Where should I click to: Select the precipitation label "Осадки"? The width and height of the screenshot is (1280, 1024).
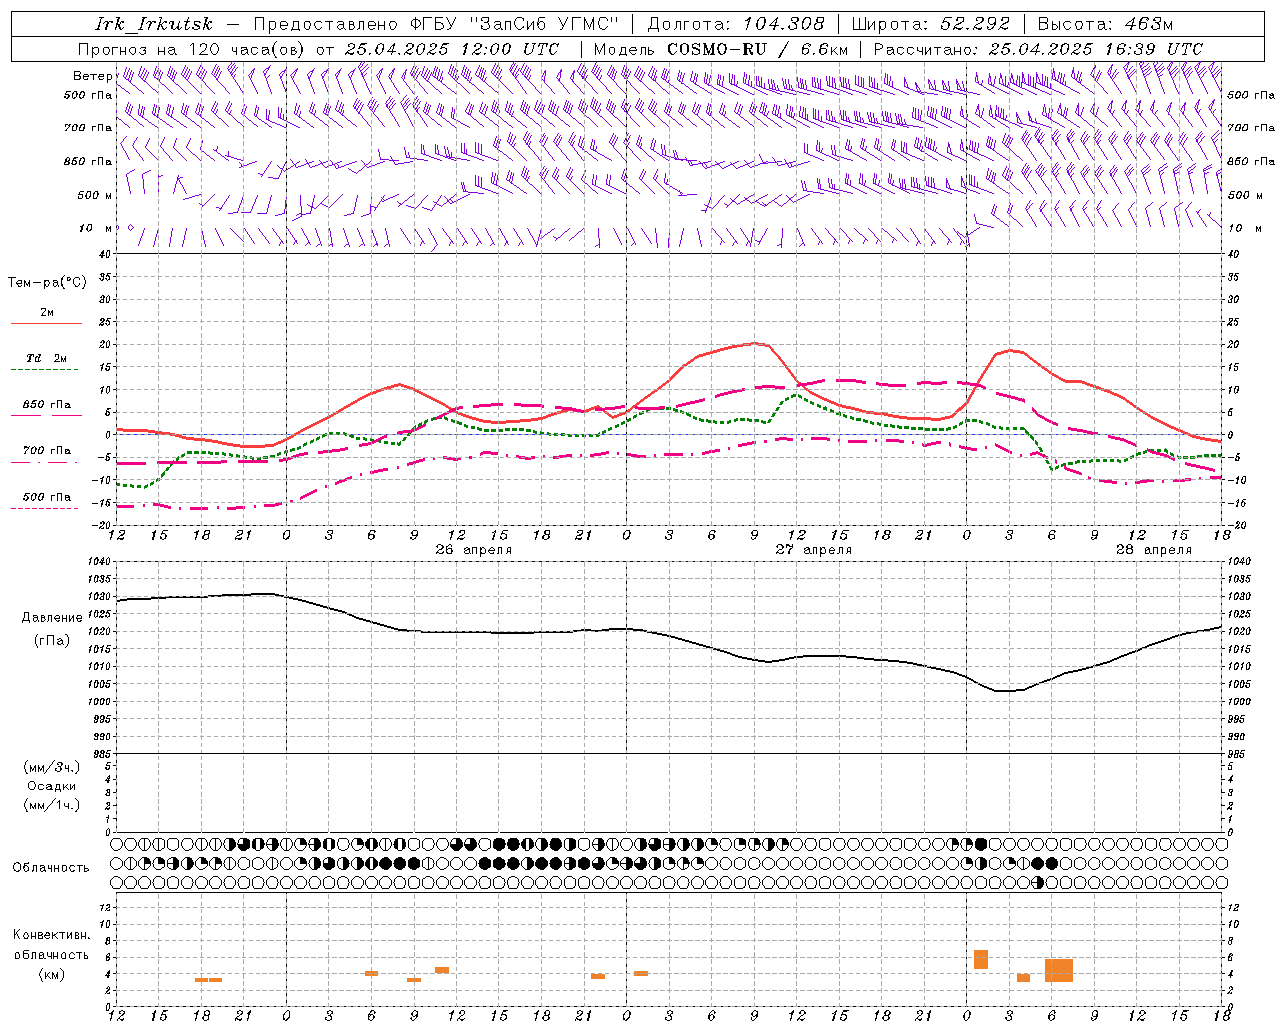pos(52,786)
